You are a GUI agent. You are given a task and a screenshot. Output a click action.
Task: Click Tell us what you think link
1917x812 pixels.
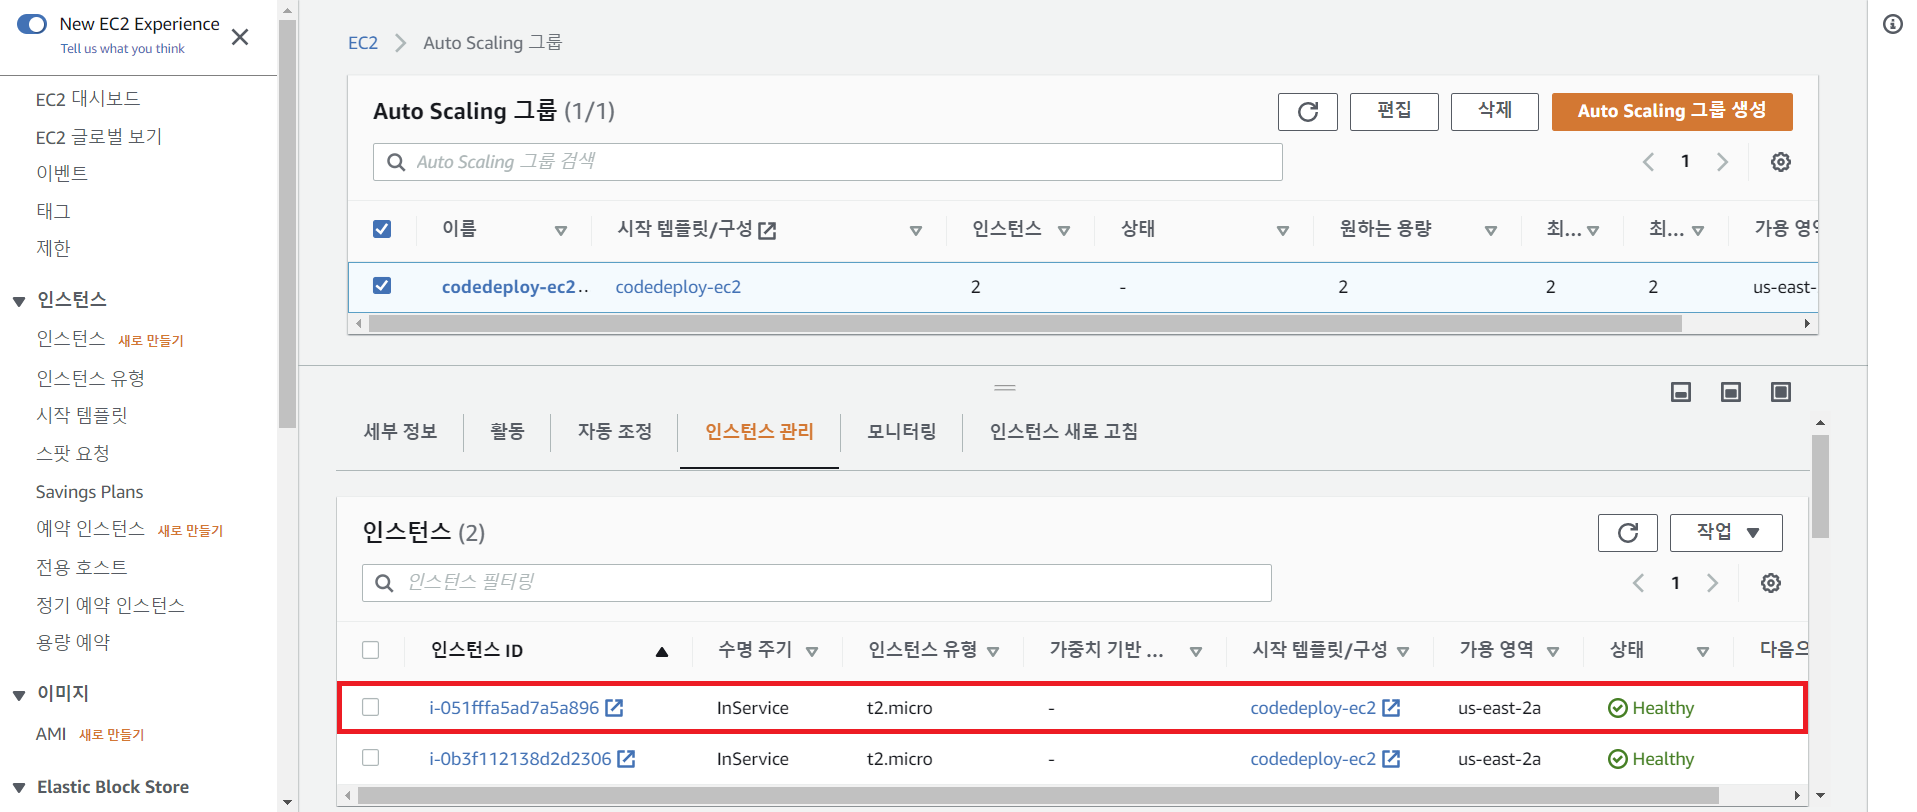tap(122, 48)
